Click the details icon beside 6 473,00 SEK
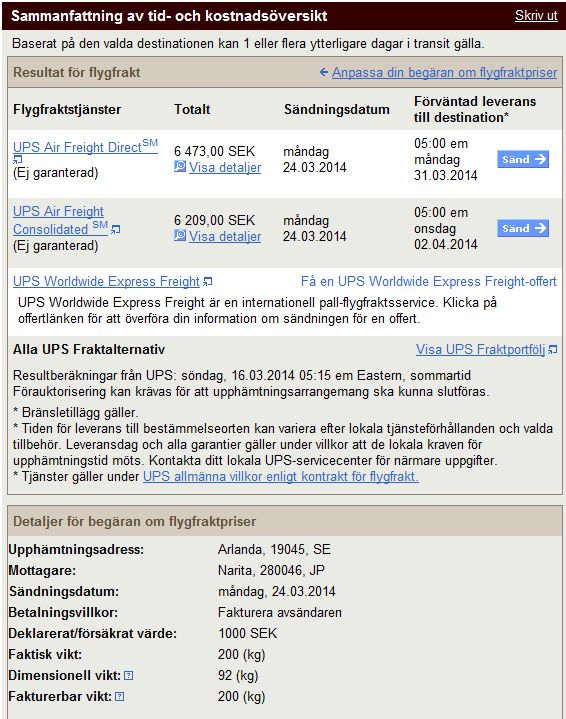This screenshot has height=719, width=566. tap(180, 167)
